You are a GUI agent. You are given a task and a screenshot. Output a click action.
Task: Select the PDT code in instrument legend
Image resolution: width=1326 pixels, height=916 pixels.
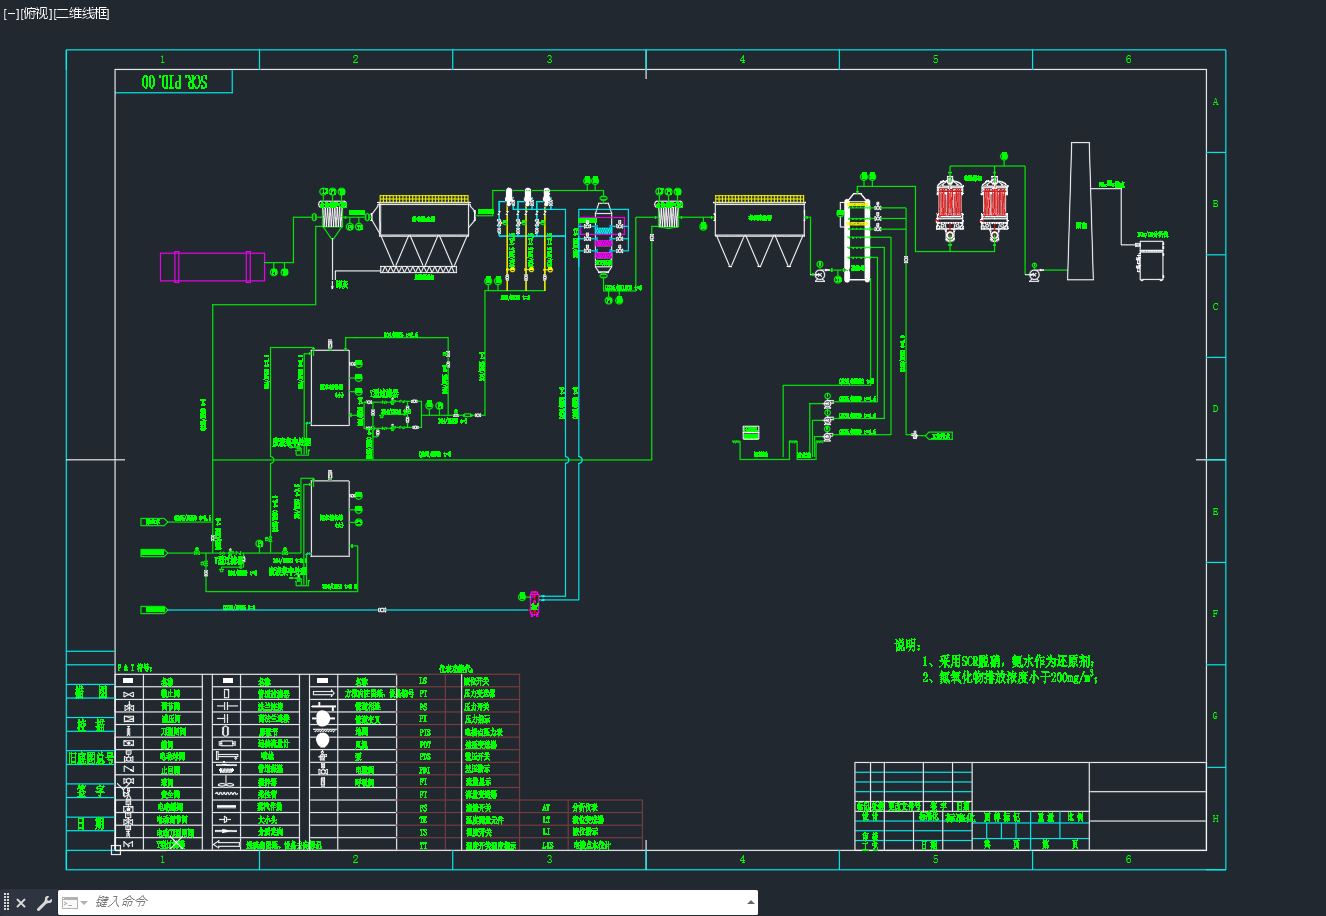pyautogui.click(x=424, y=744)
